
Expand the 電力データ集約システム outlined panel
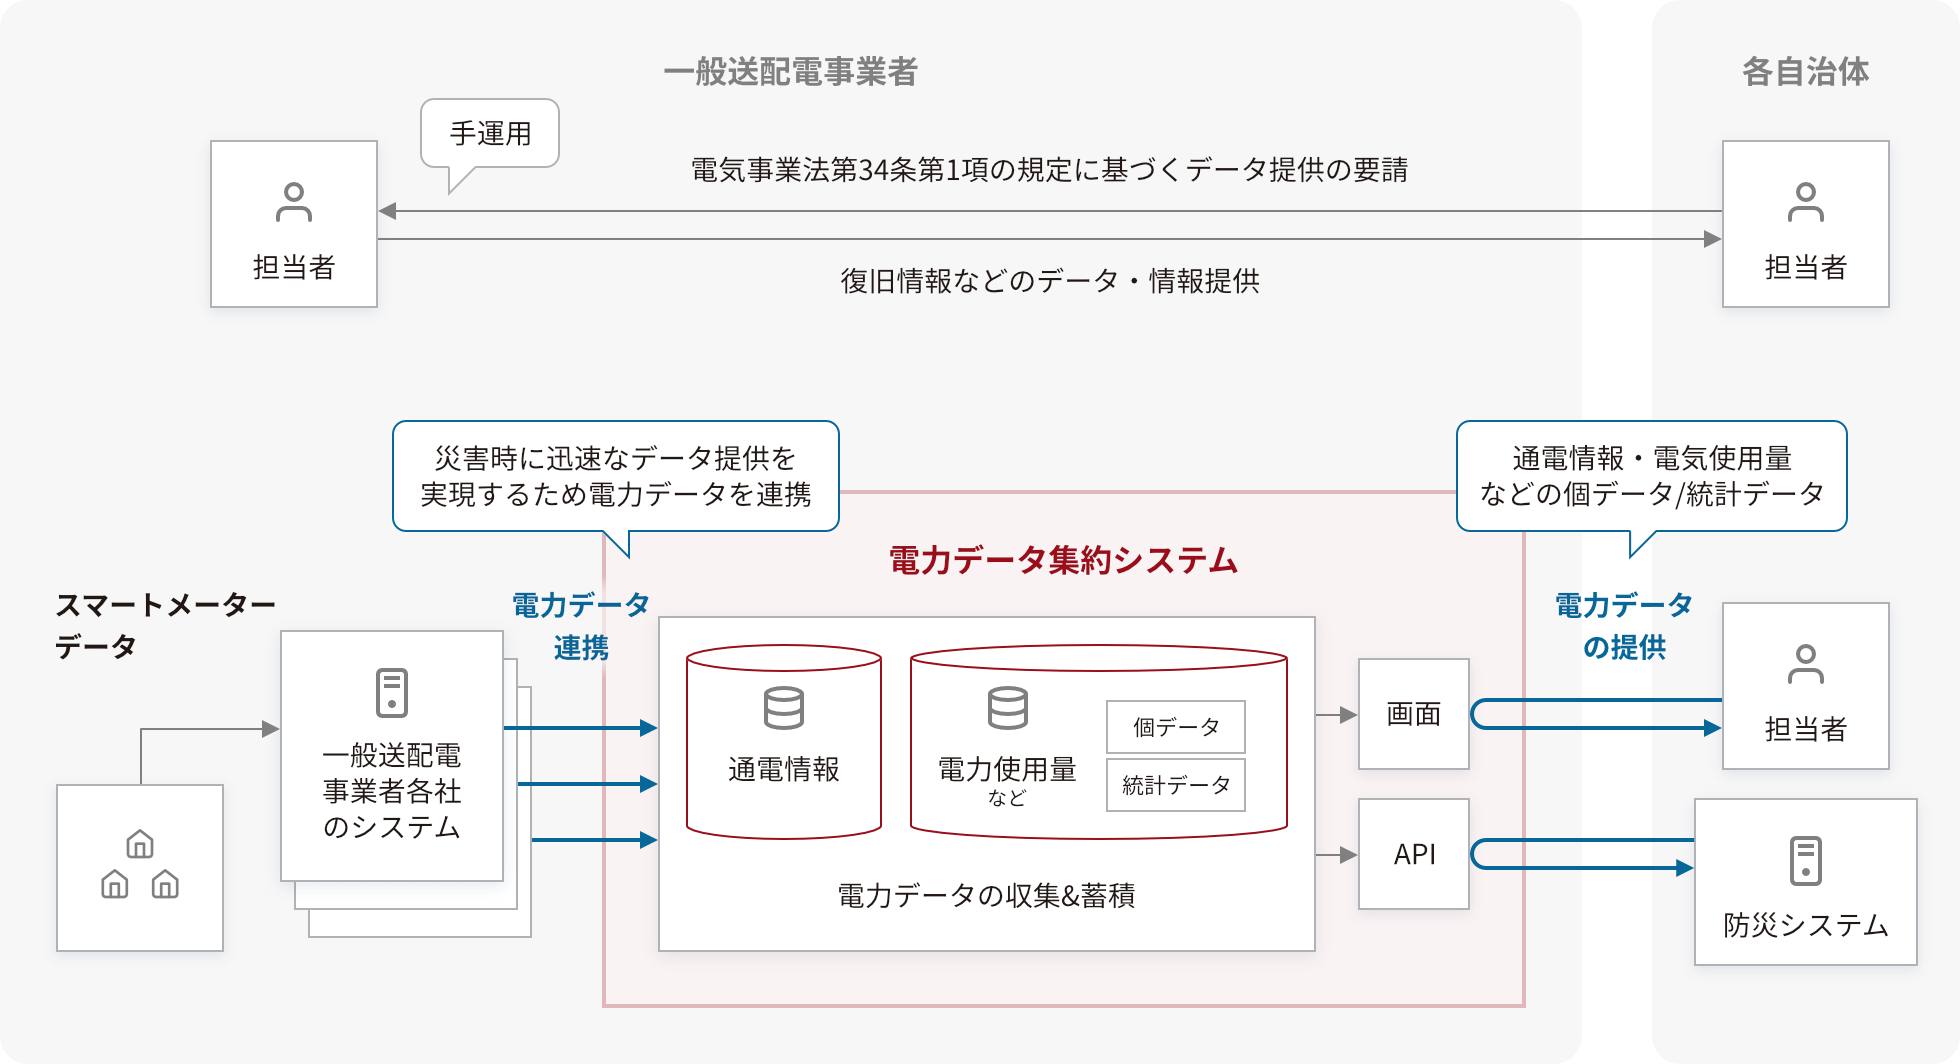(x=1063, y=560)
